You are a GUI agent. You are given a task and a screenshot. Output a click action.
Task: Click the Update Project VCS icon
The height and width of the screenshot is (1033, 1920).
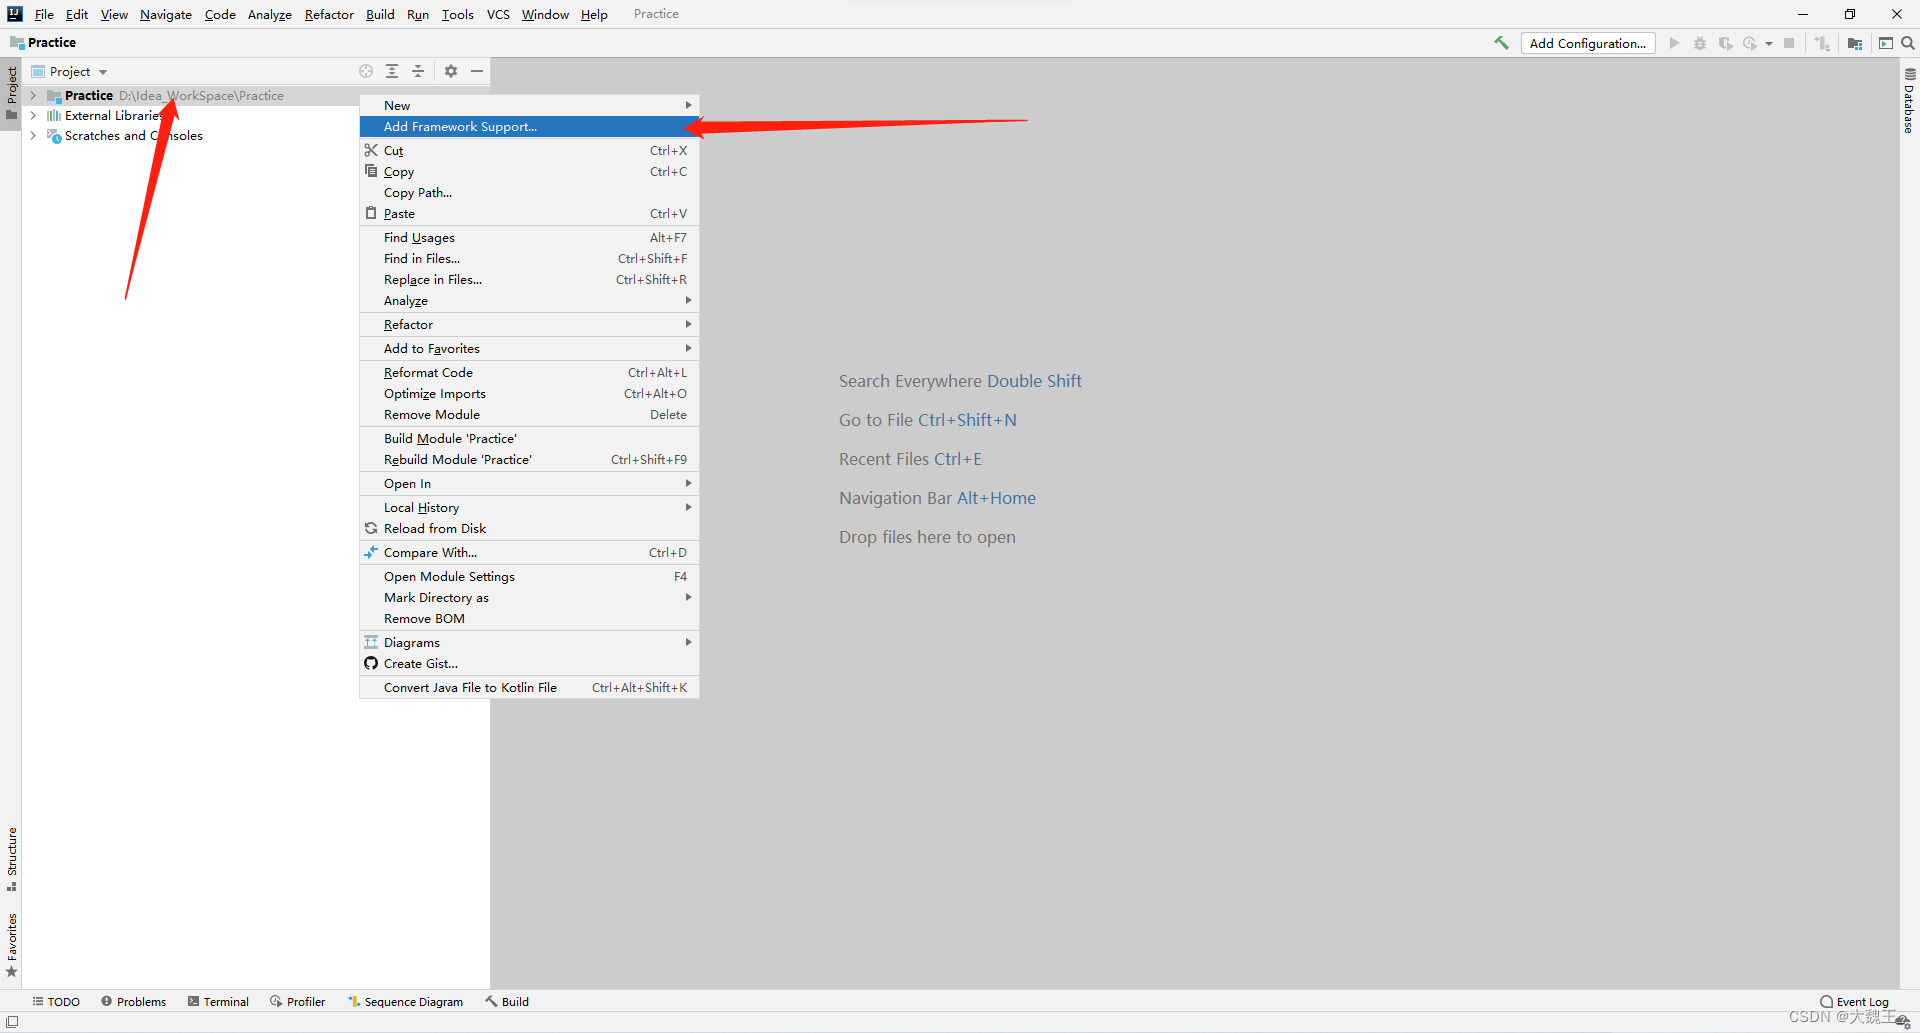(x=1823, y=43)
